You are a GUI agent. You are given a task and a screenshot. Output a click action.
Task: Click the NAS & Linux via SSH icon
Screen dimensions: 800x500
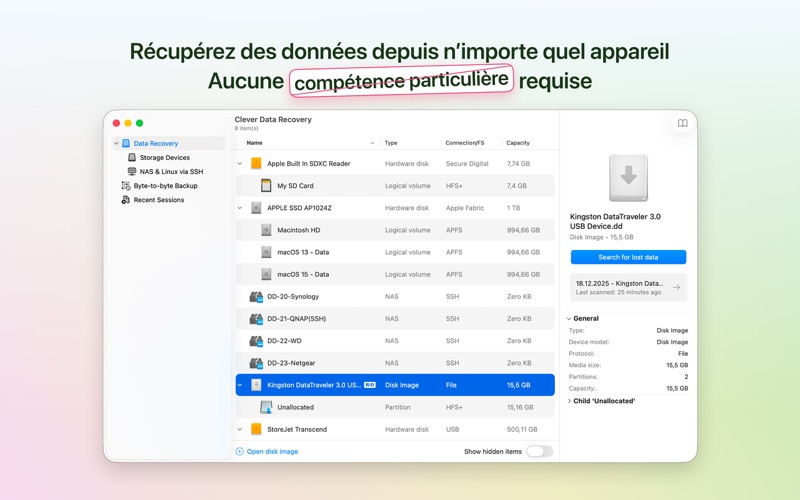coord(132,171)
